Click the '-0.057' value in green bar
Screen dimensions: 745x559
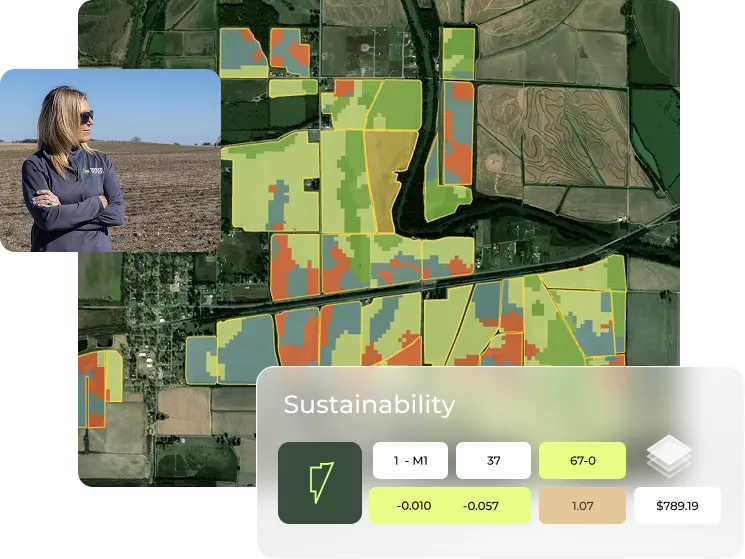pyautogui.click(x=481, y=506)
